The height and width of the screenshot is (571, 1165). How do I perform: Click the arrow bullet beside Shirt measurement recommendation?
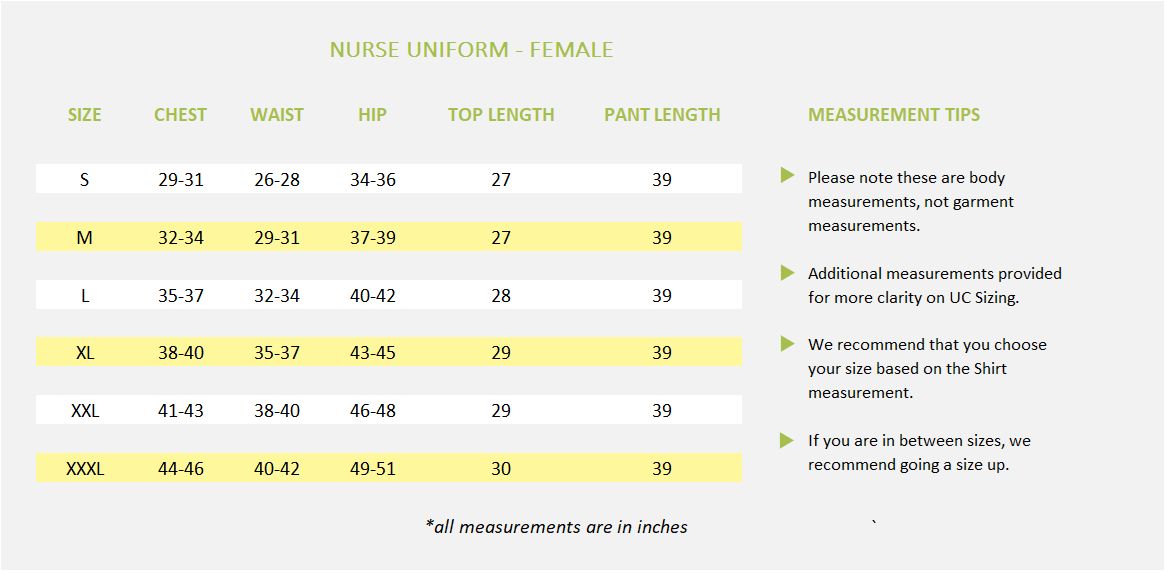pyautogui.click(x=787, y=344)
